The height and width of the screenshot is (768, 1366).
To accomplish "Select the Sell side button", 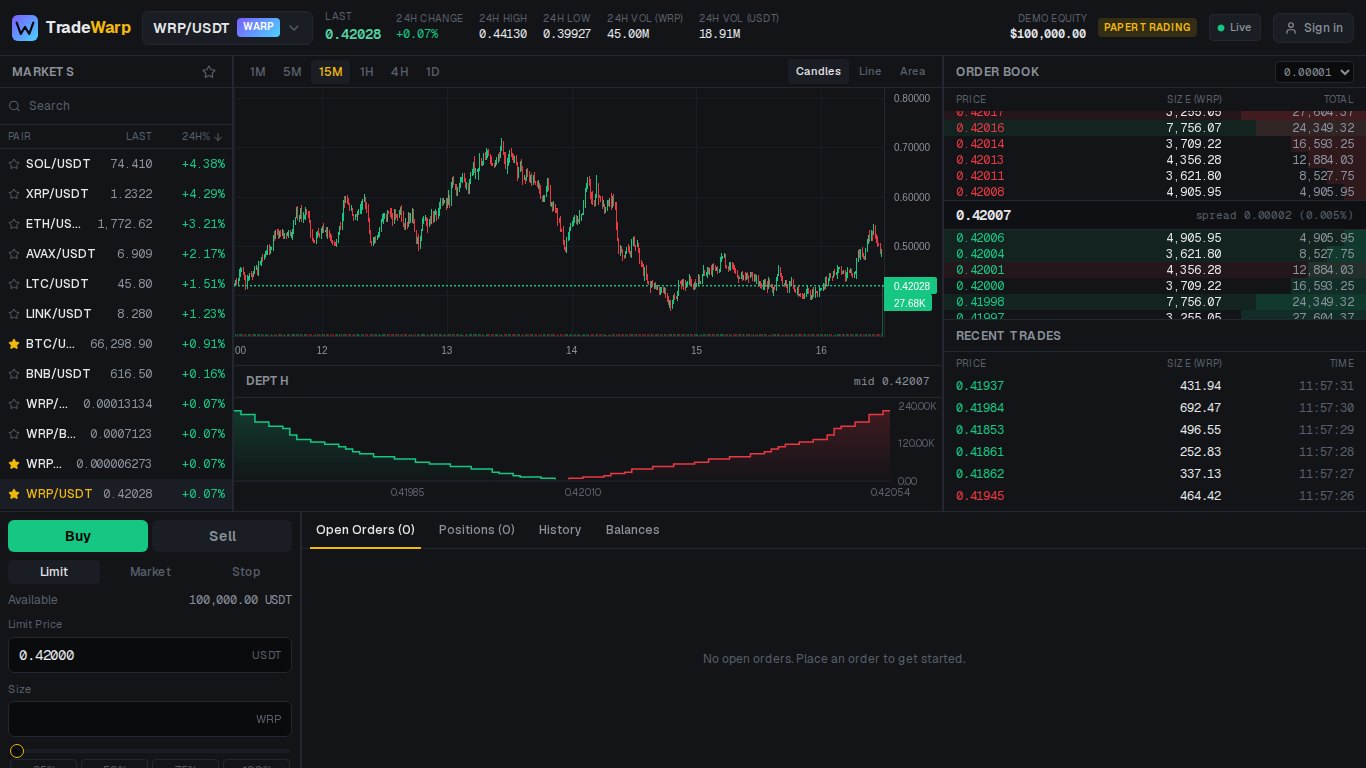I will [x=222, y=536].
